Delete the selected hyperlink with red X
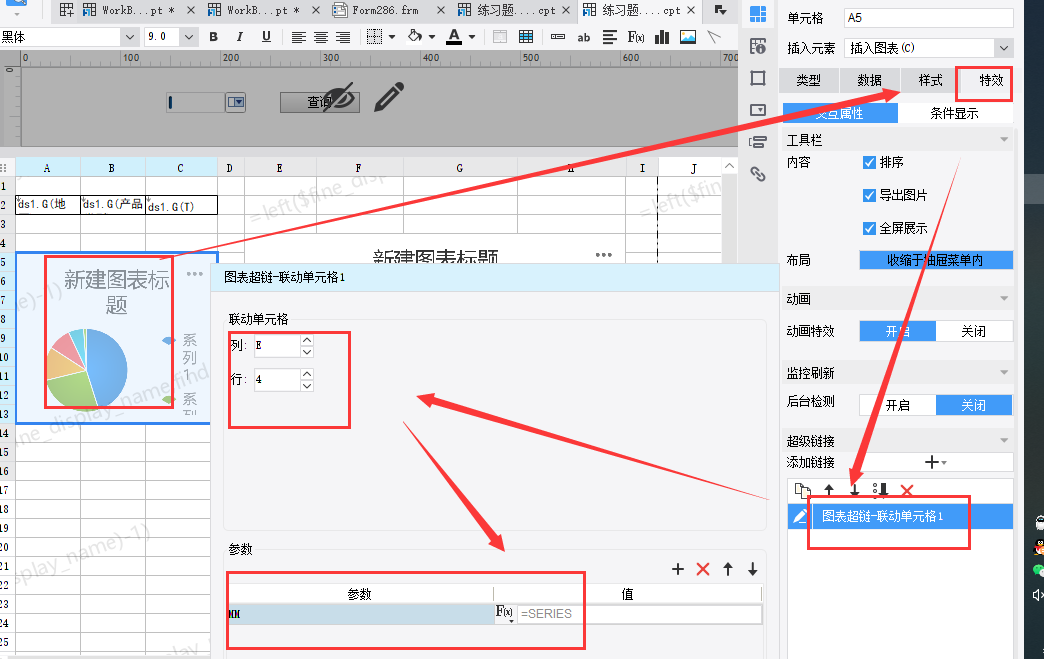 click(906, 491)
